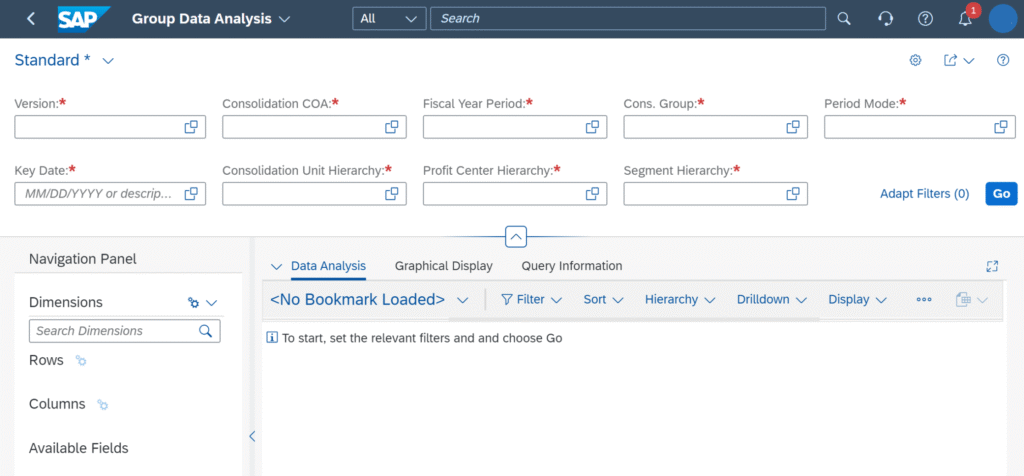
Task: Open the table export icon in toolbar
Action: [x=963, y=300]
